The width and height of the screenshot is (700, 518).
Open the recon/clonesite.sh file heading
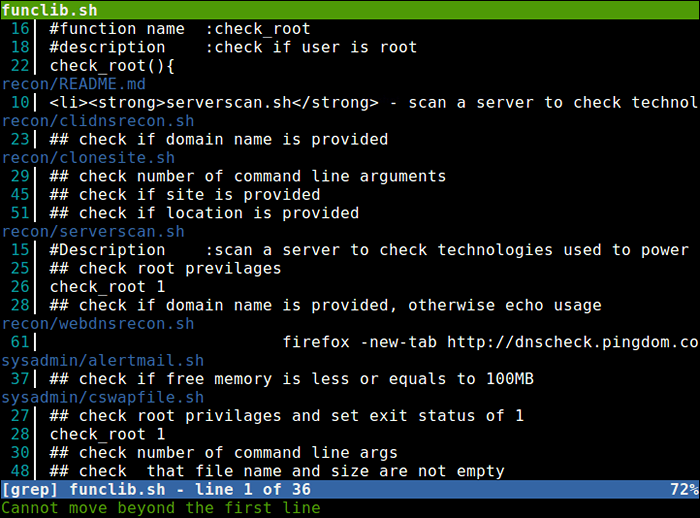89,158
